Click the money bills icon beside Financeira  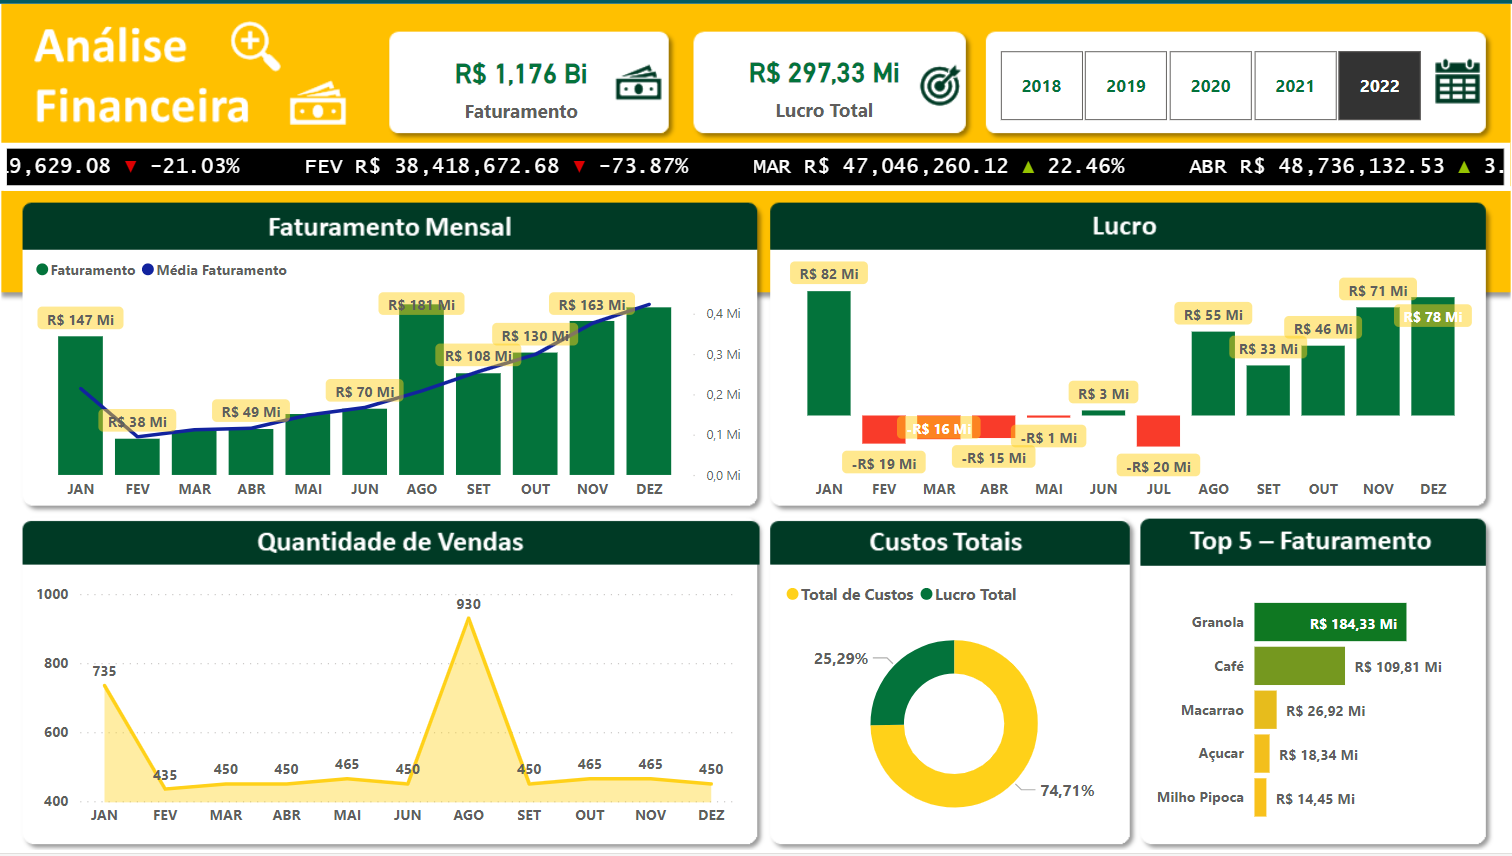coord(318,104)
